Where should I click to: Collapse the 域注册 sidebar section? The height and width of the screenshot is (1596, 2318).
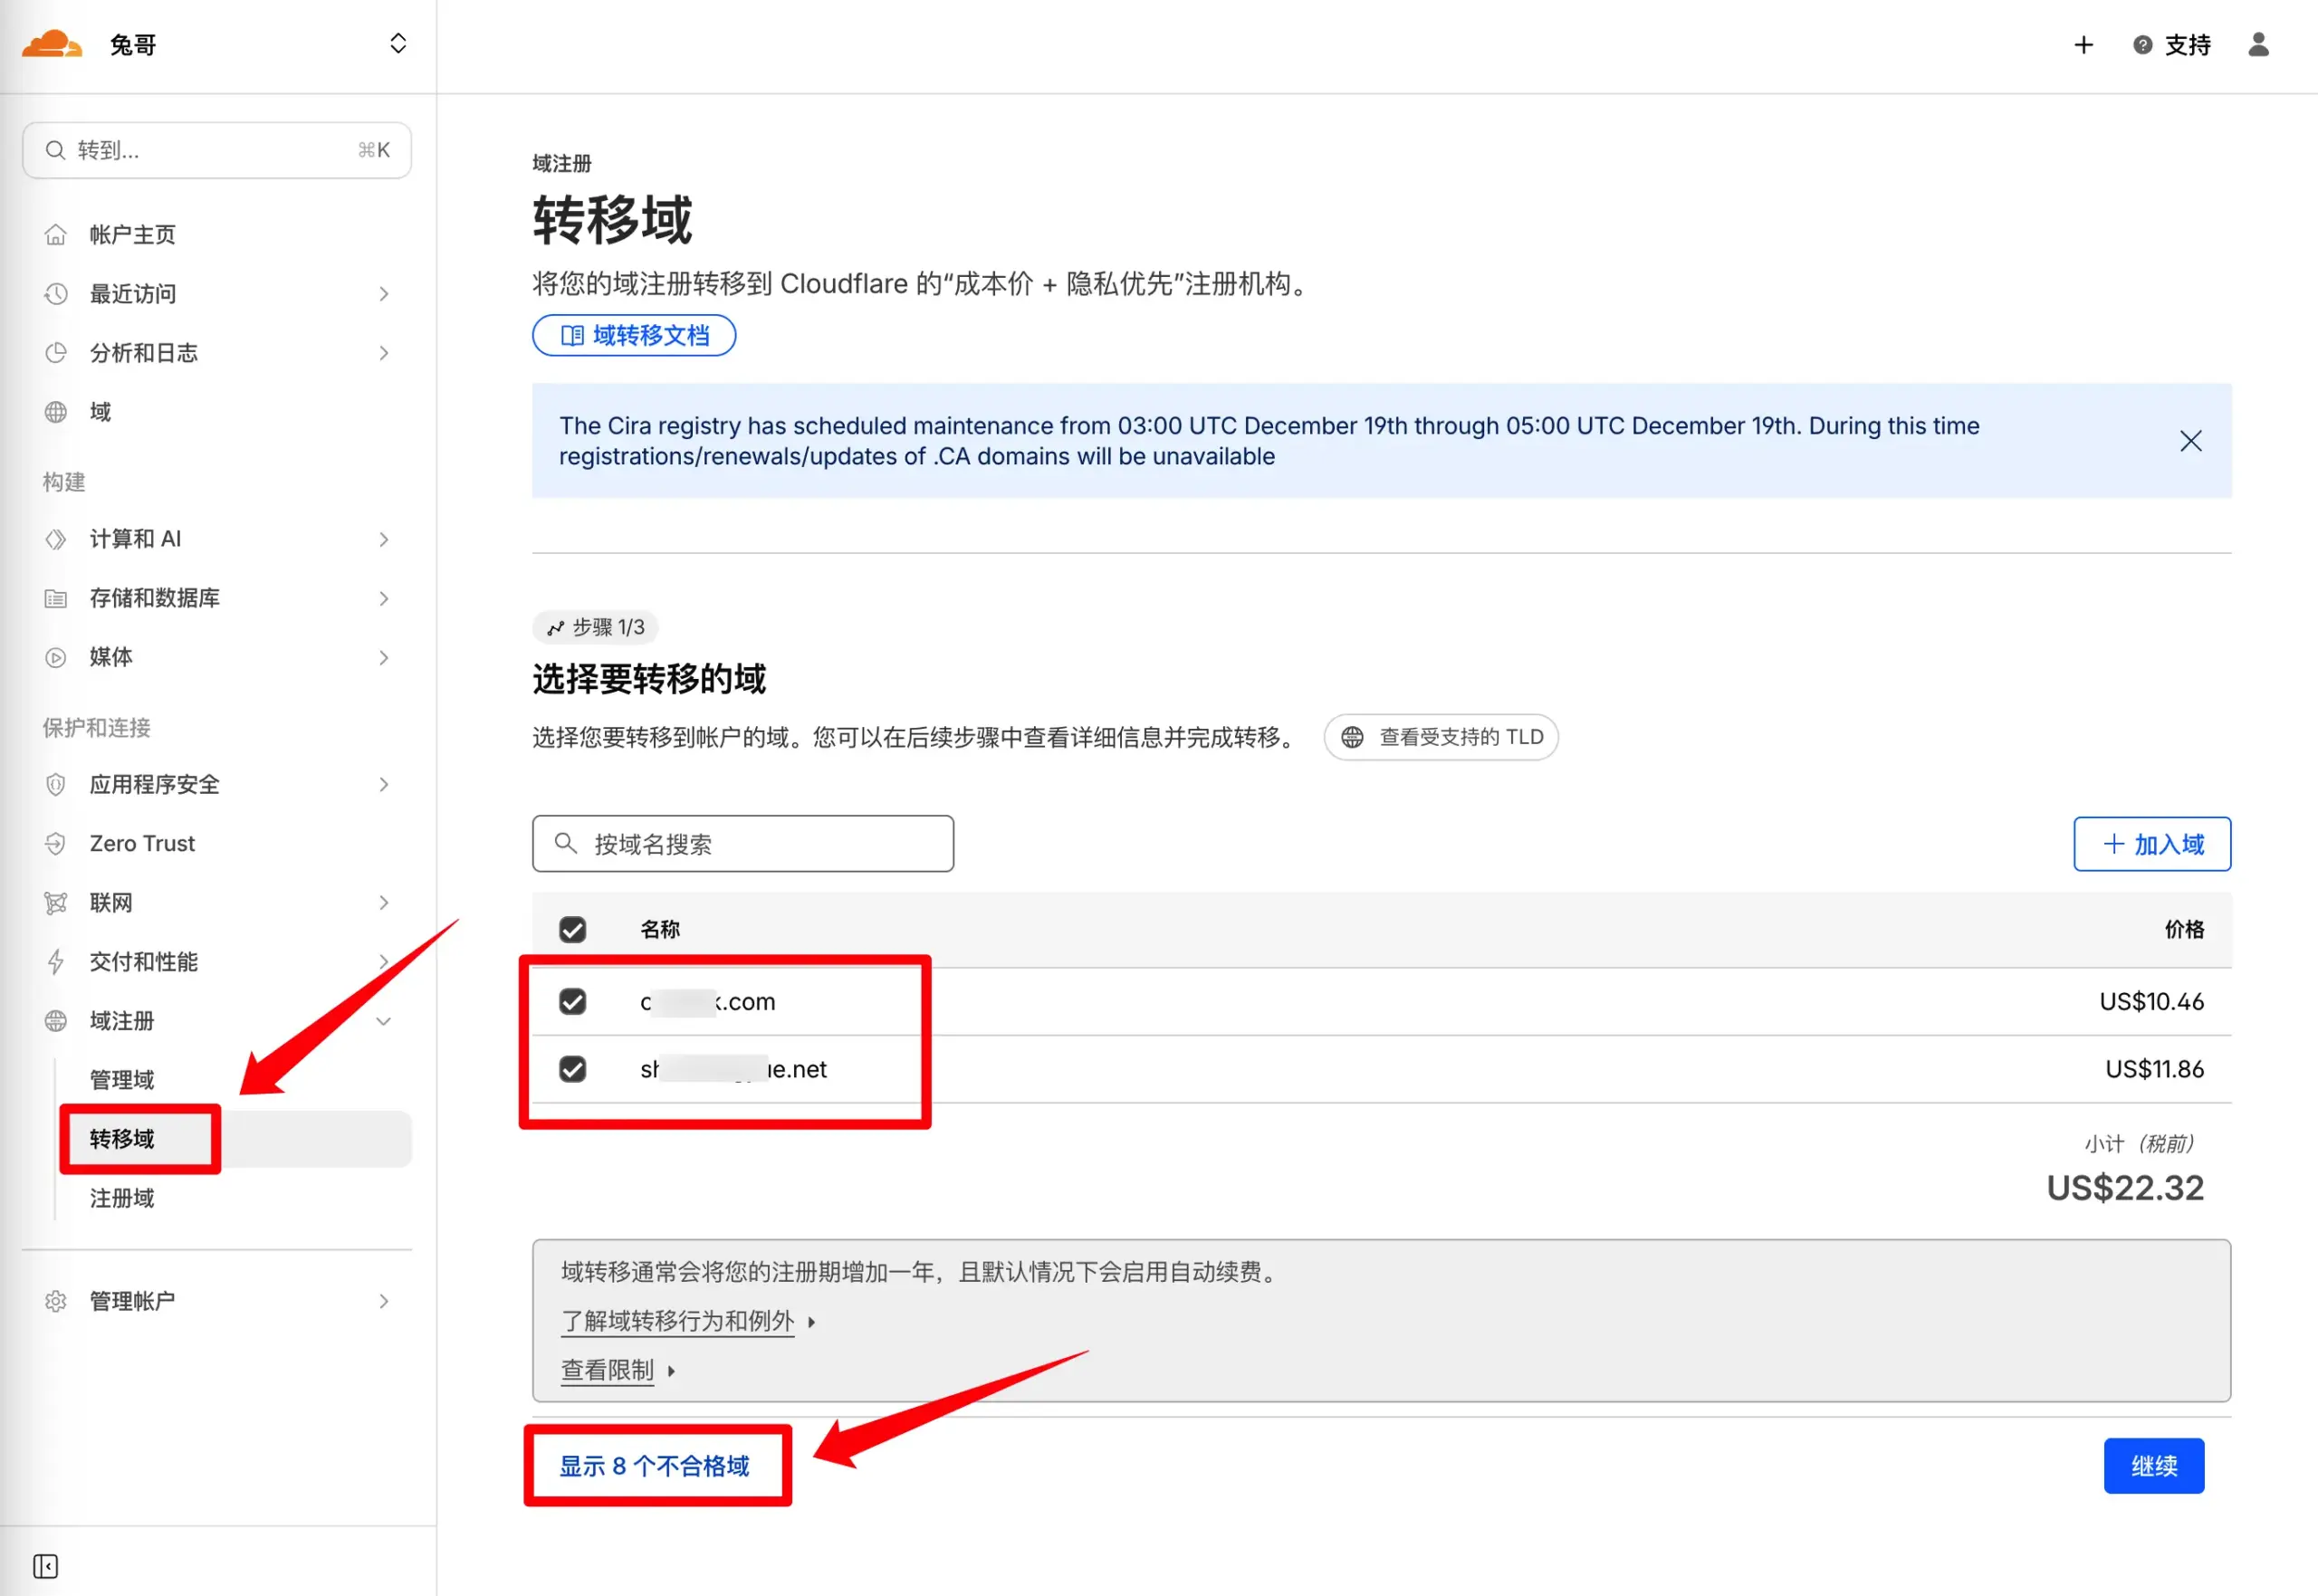click(383, 1020)
